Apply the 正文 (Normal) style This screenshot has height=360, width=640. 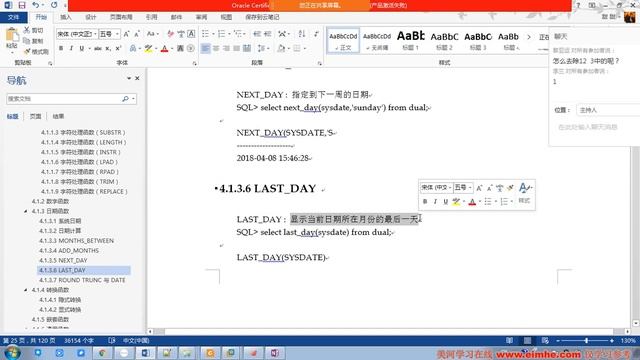coord(343,40)
